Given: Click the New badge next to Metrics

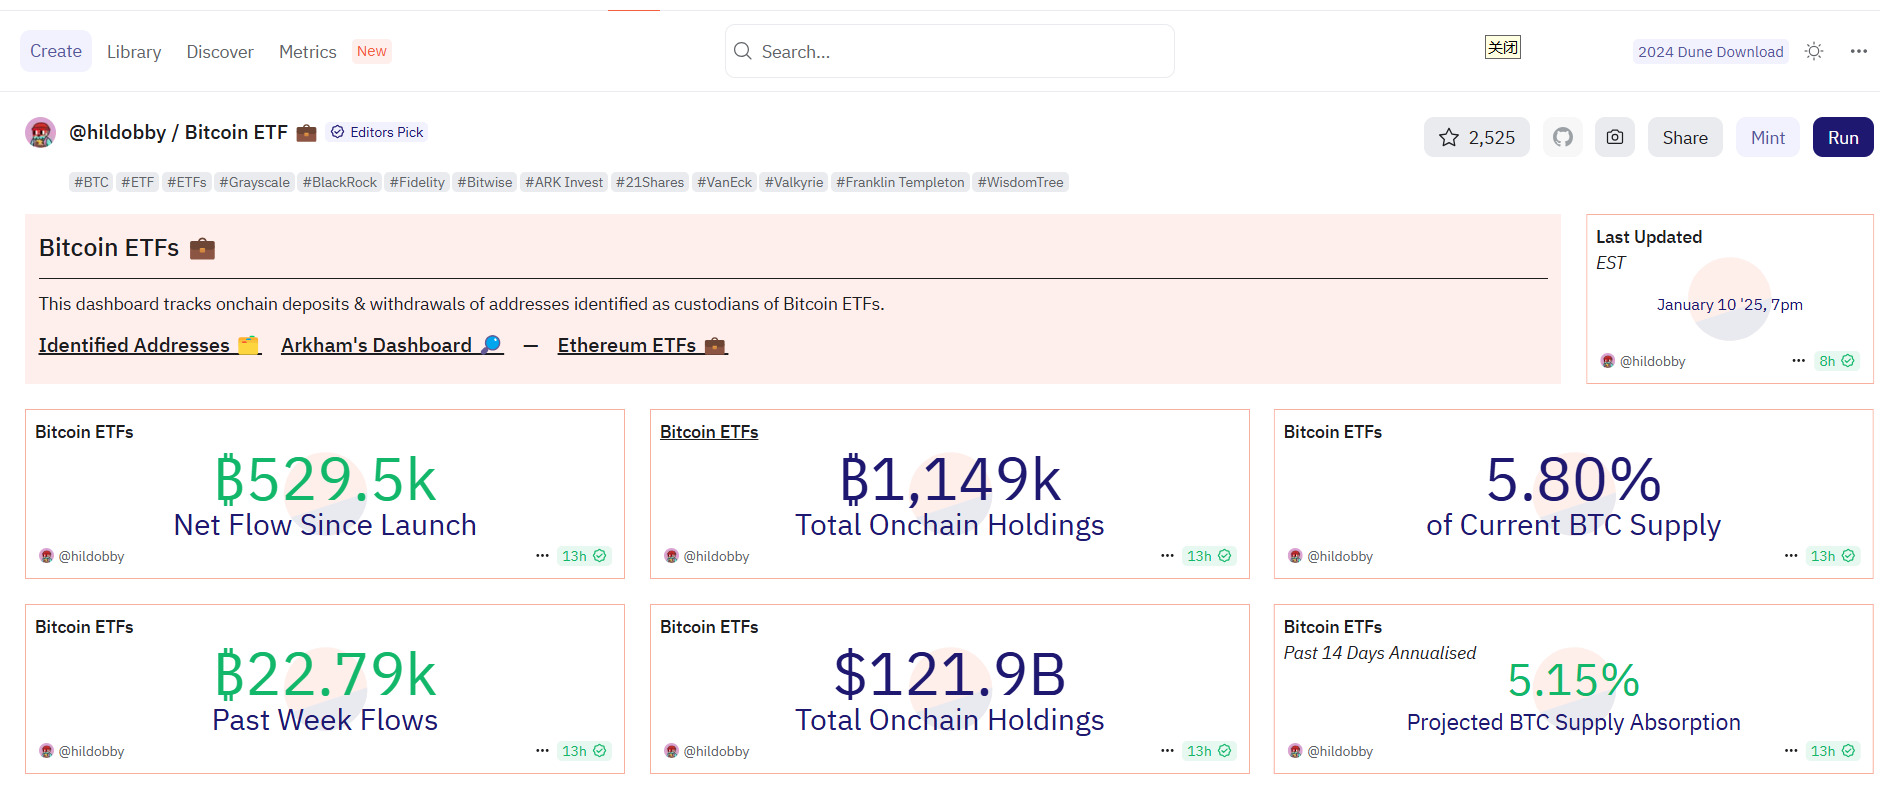Looking at the screenshot, I should 372,51.
